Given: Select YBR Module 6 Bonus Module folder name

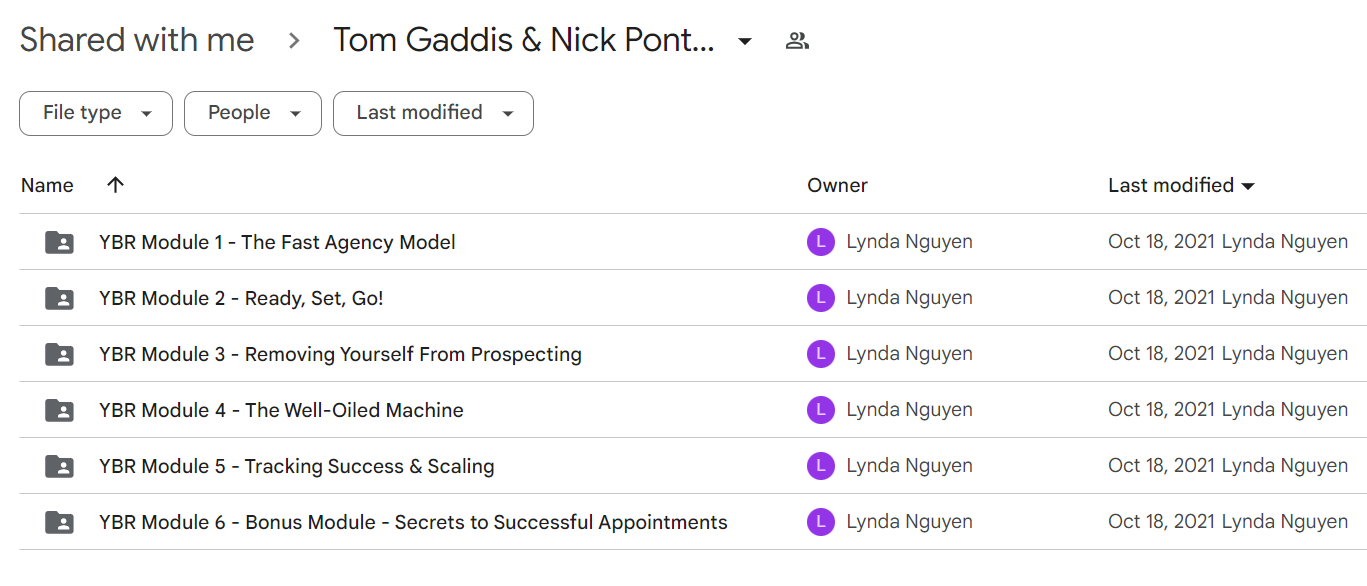Looking at the screenshot, I should tap(413, 522).
